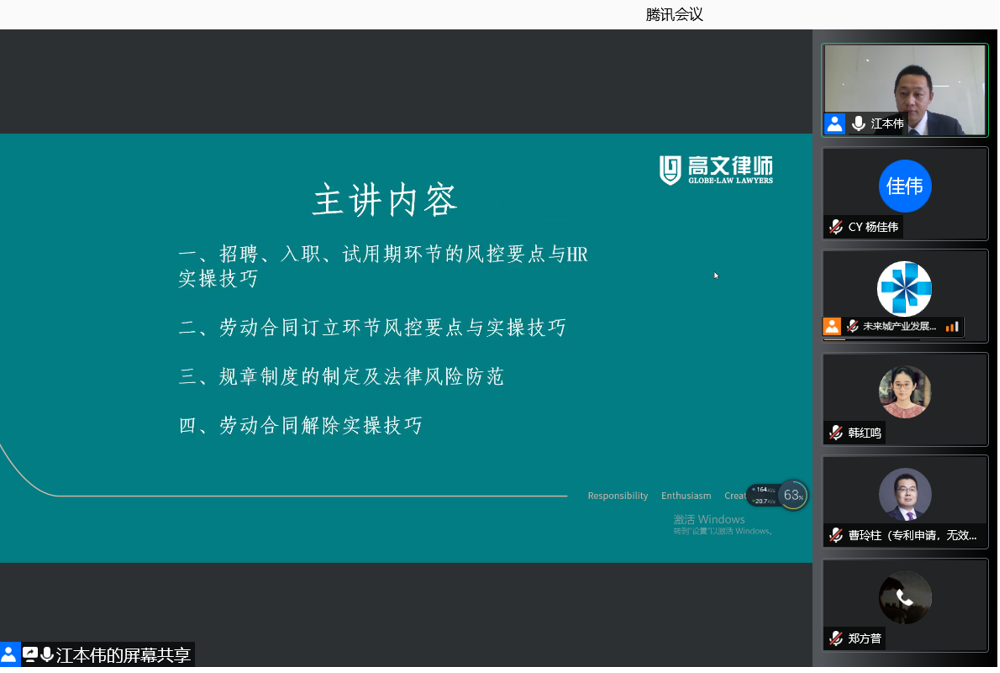Click the blue user icon in the screen-share bar
Image resolution: width=1000 pixels, height=673 pixels.
[9, 655]
